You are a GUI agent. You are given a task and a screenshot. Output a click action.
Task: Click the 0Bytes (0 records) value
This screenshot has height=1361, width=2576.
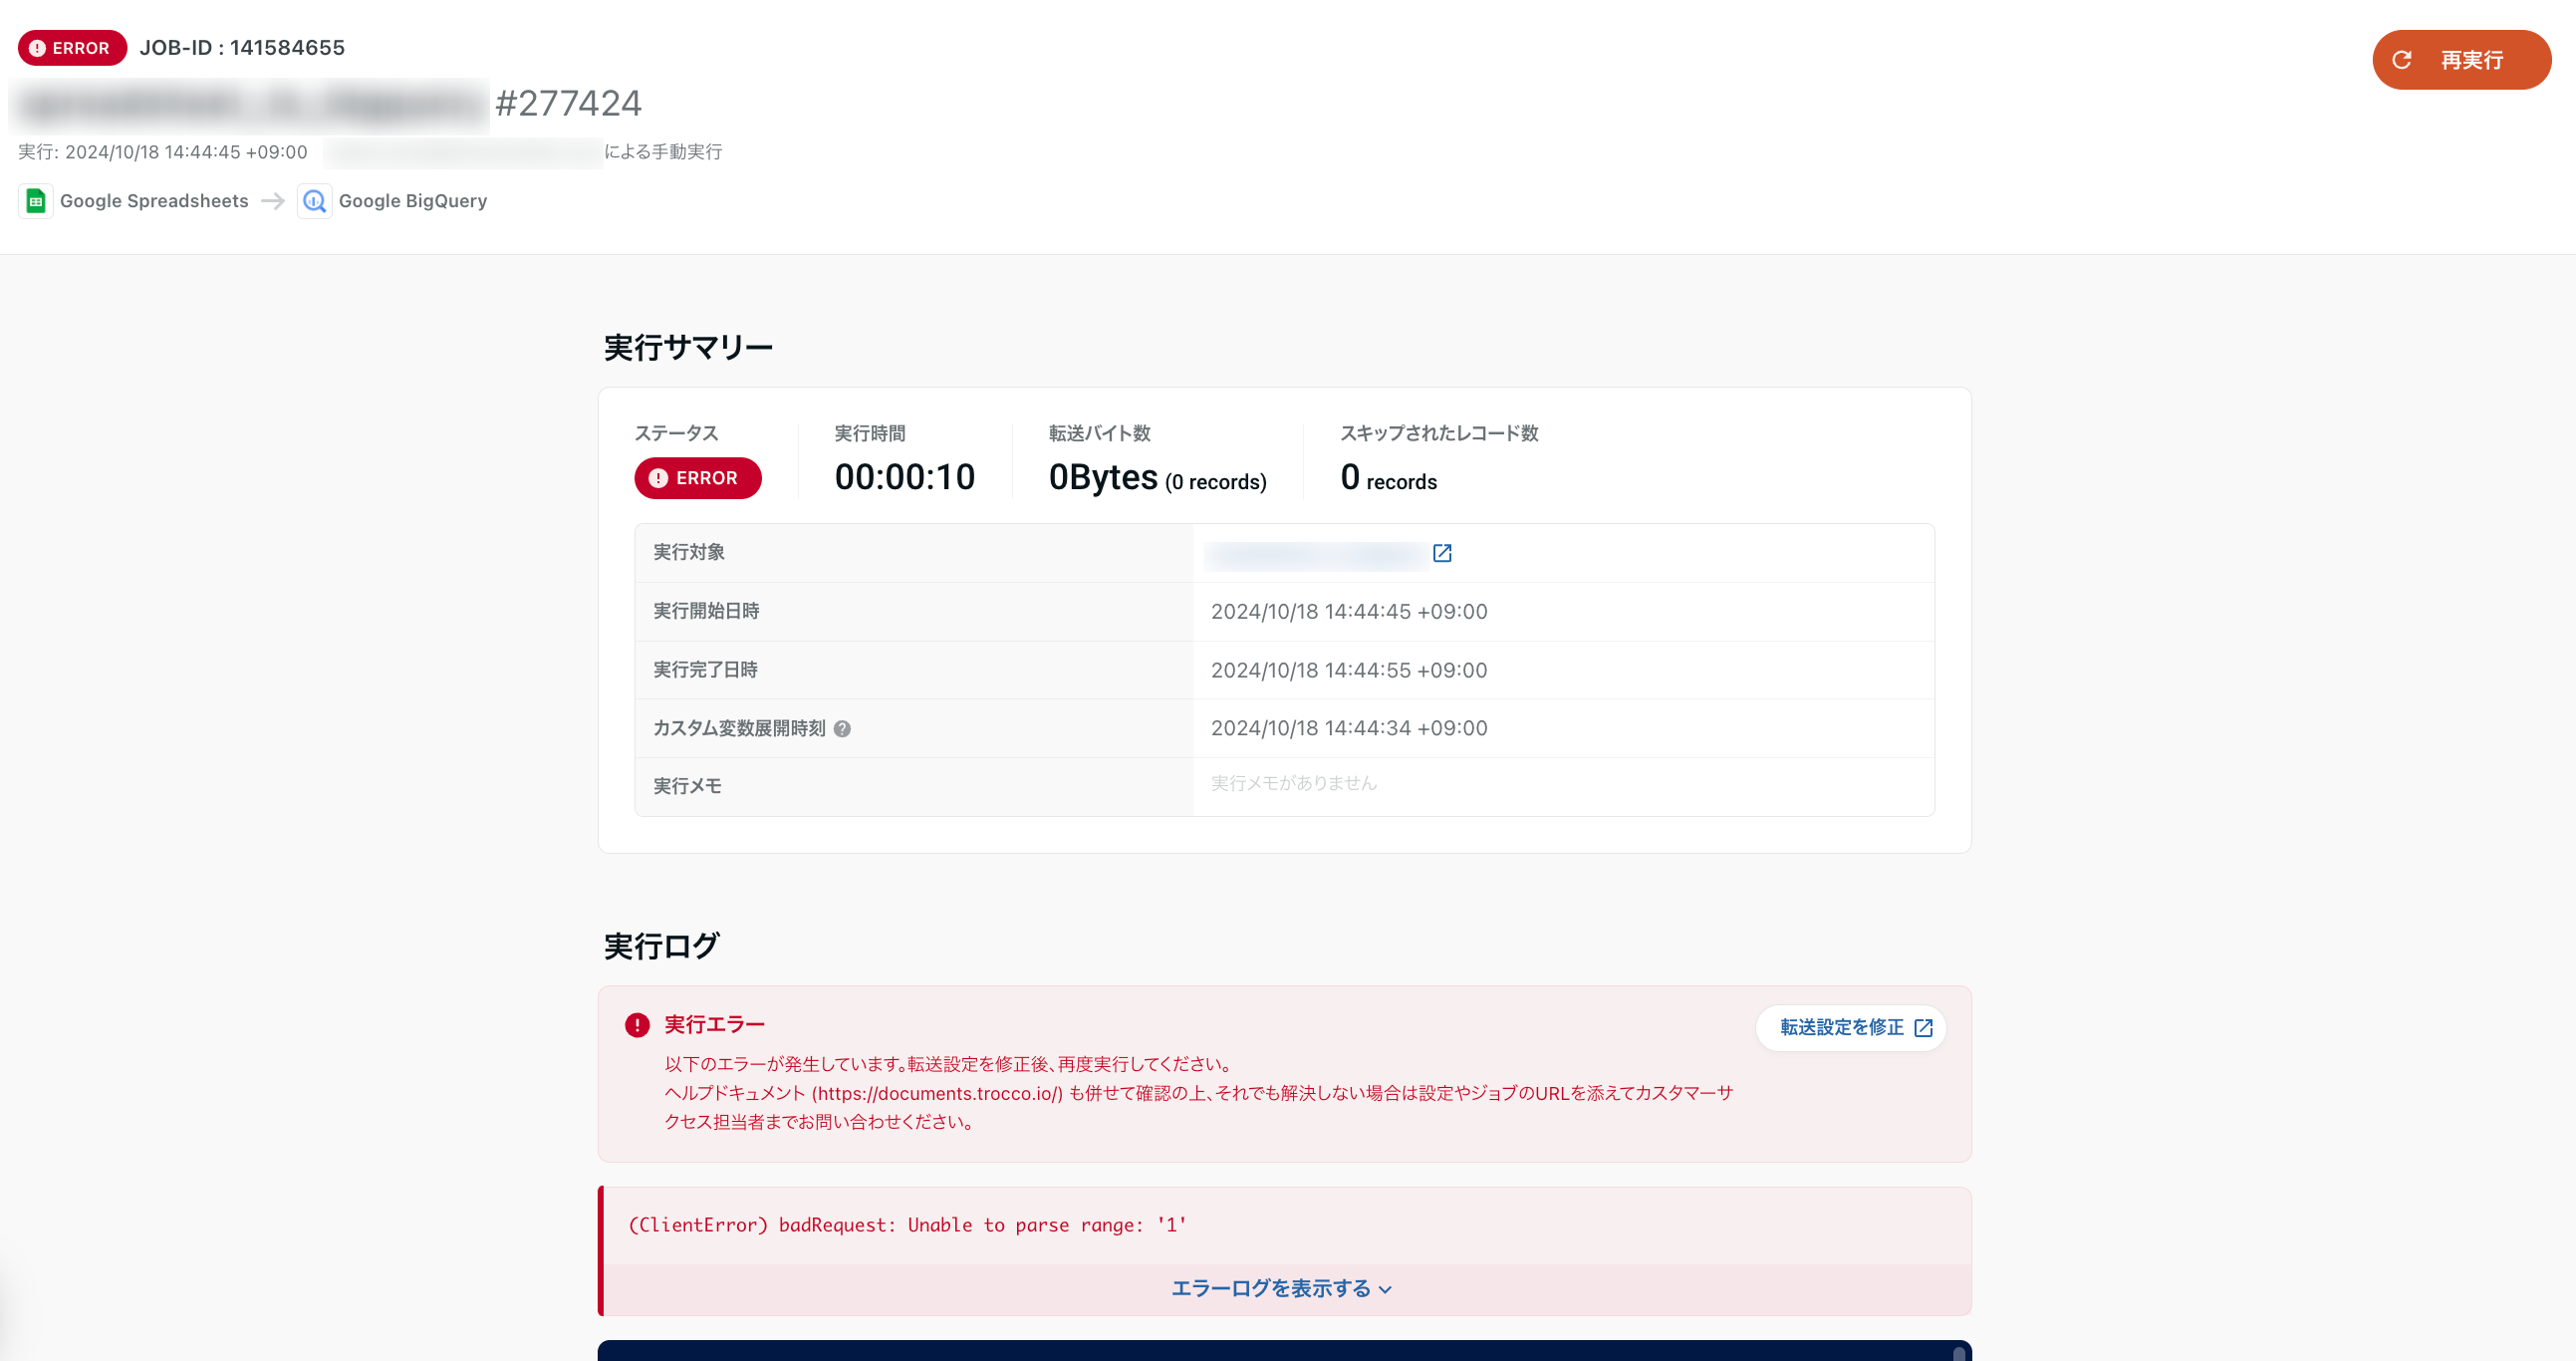click(1157, 478)
